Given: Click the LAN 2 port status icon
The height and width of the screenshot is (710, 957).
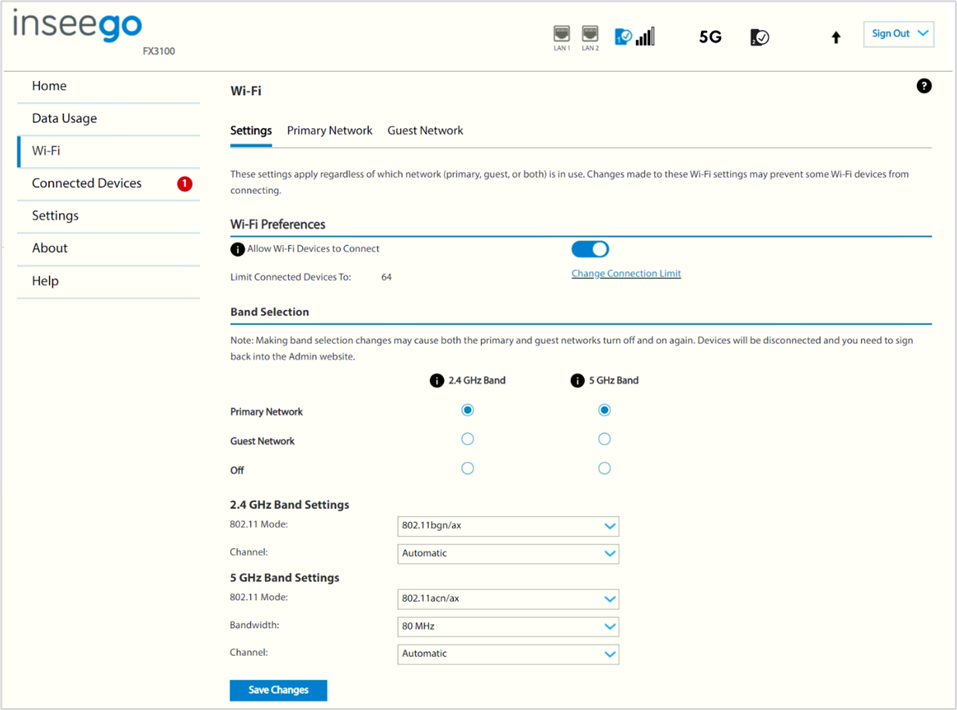Looking at the screenshot, I should (x=590, y=34).
